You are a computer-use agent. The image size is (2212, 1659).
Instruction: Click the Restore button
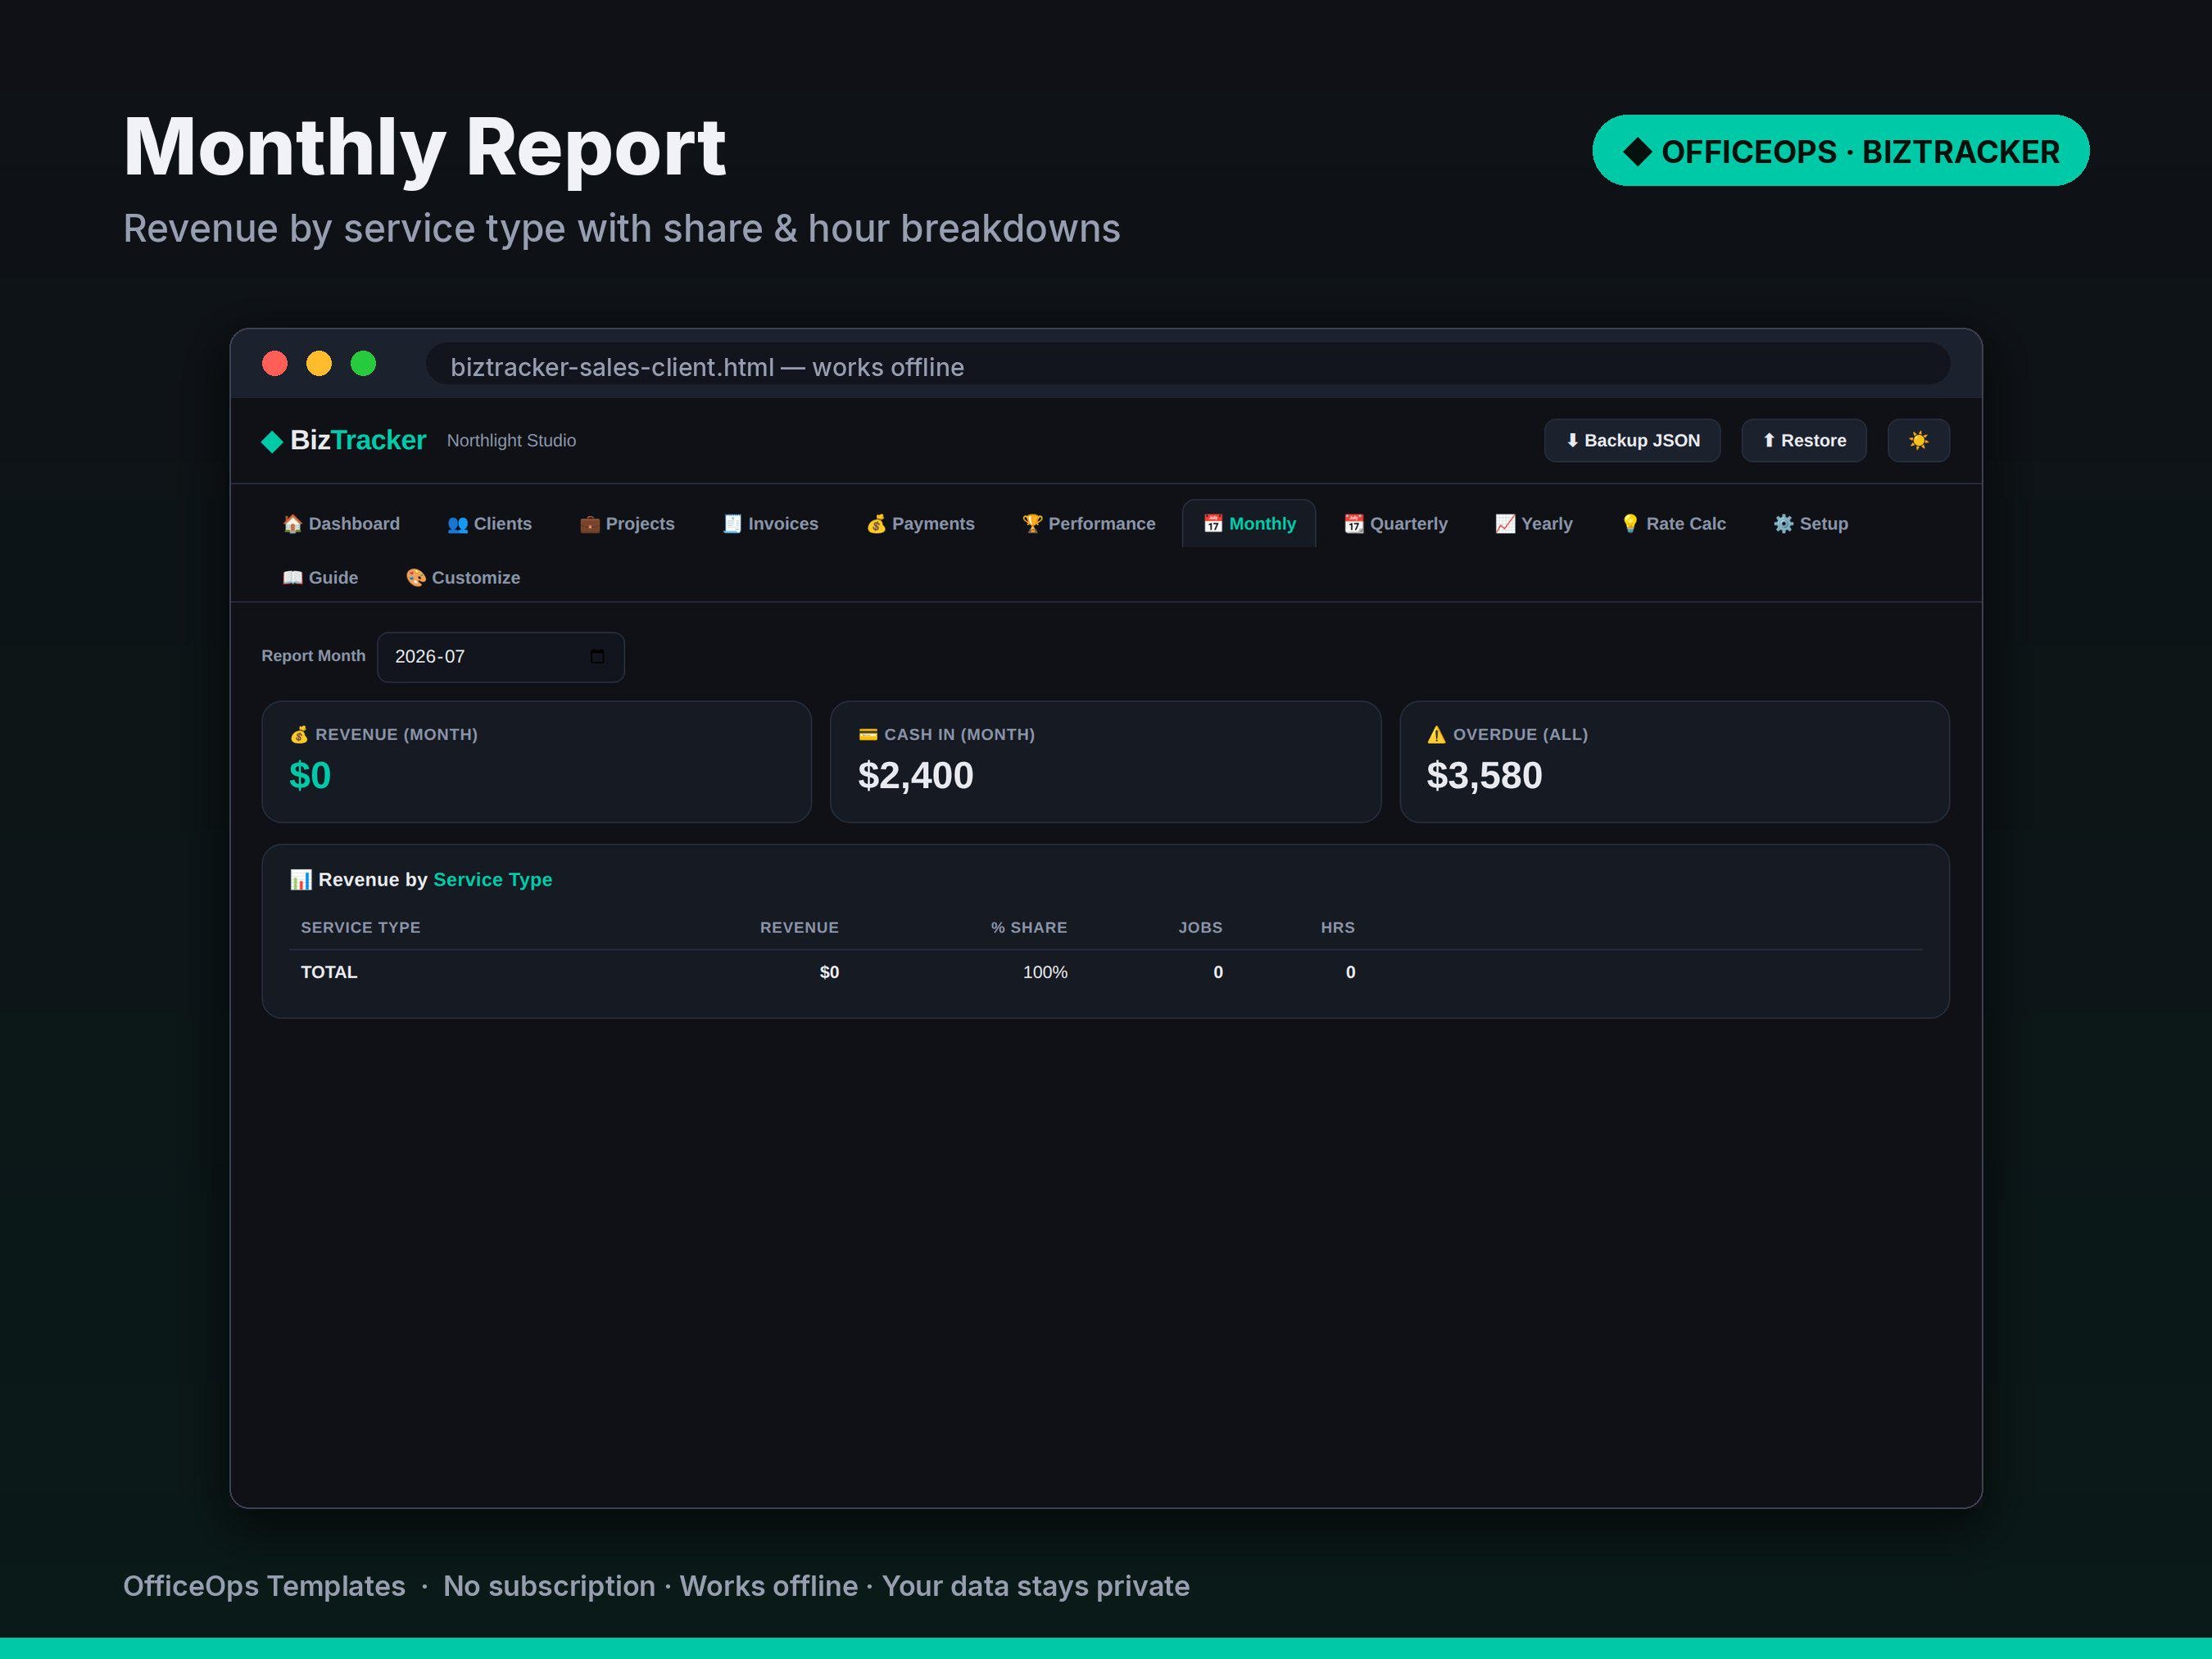(1804, 440)
